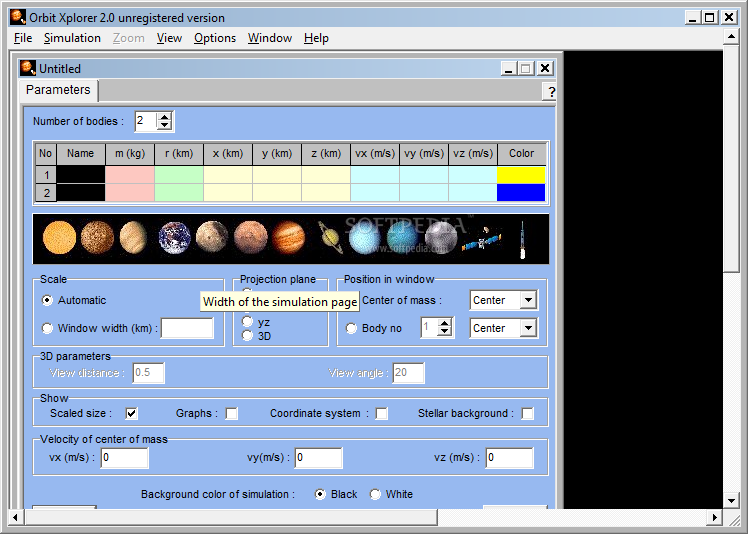Pick the Uranus planet image

pos(364,237)
